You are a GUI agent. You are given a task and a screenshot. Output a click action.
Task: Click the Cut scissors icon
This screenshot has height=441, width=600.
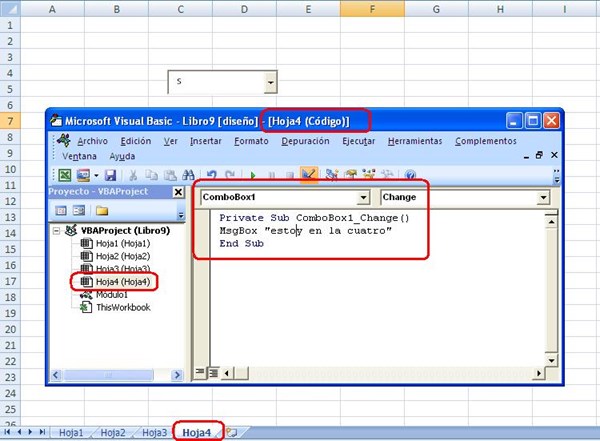(x=133, y=175)
